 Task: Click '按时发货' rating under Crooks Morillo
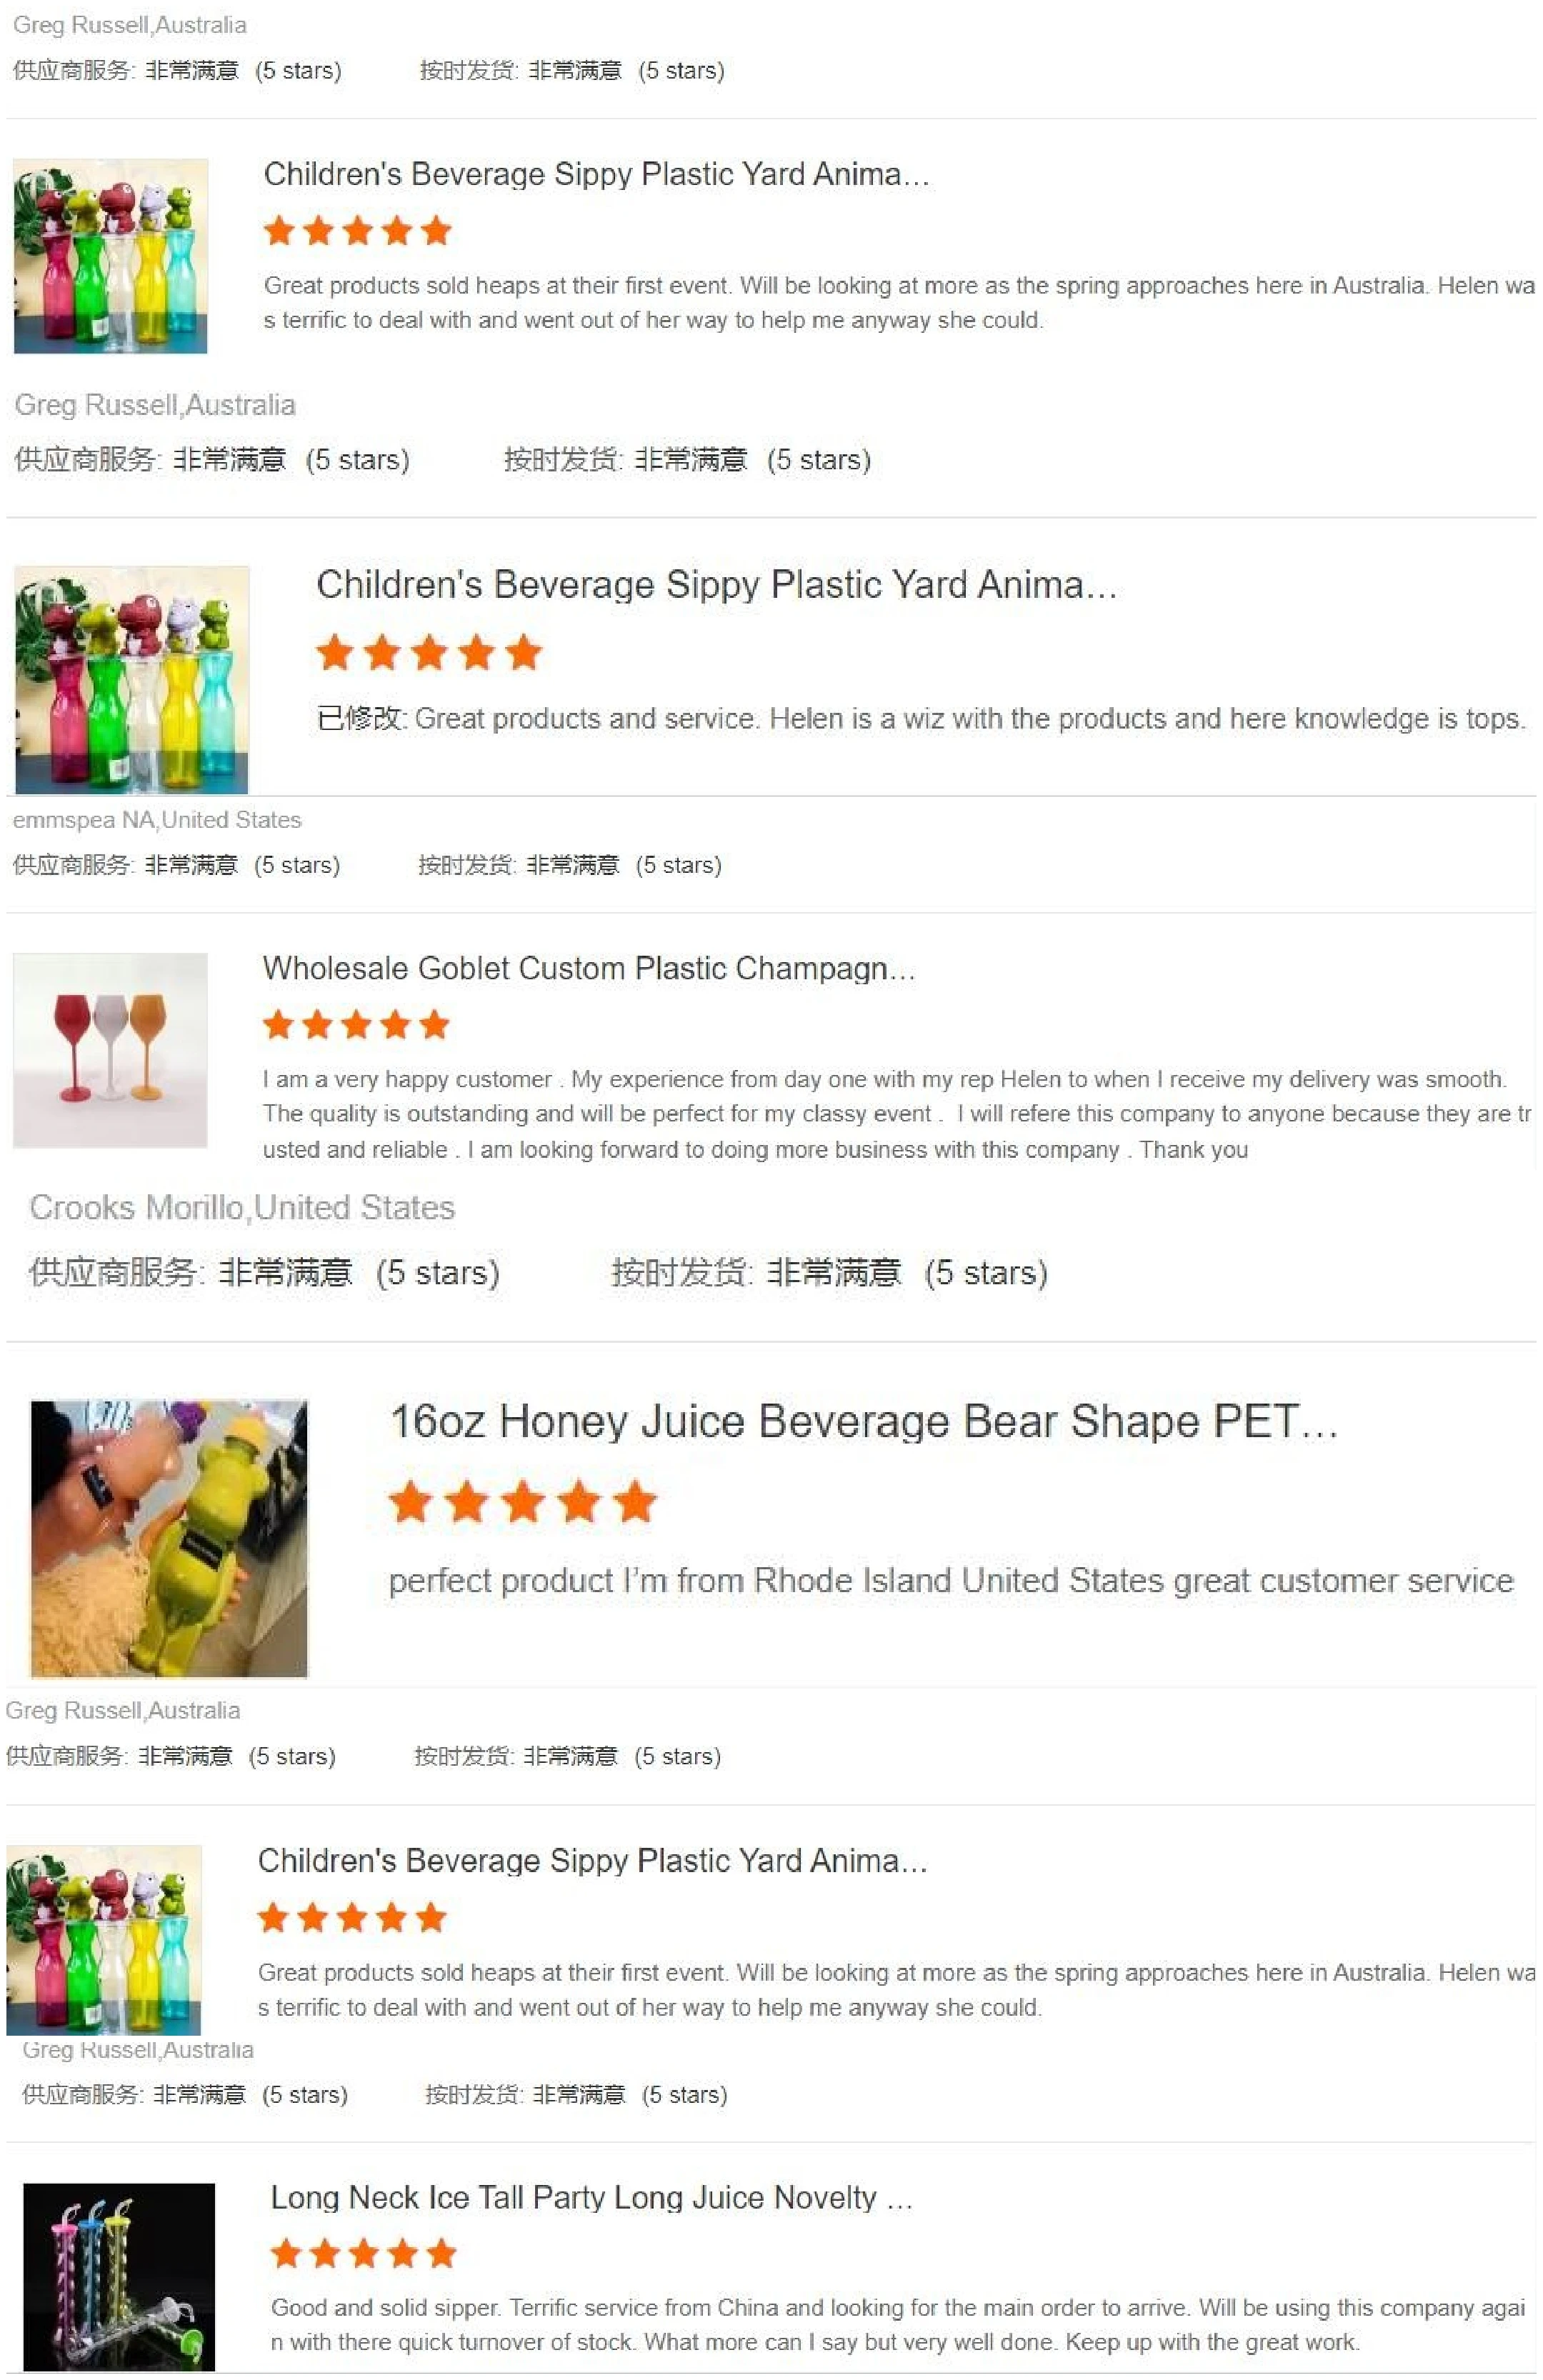tap(830, 1272)
